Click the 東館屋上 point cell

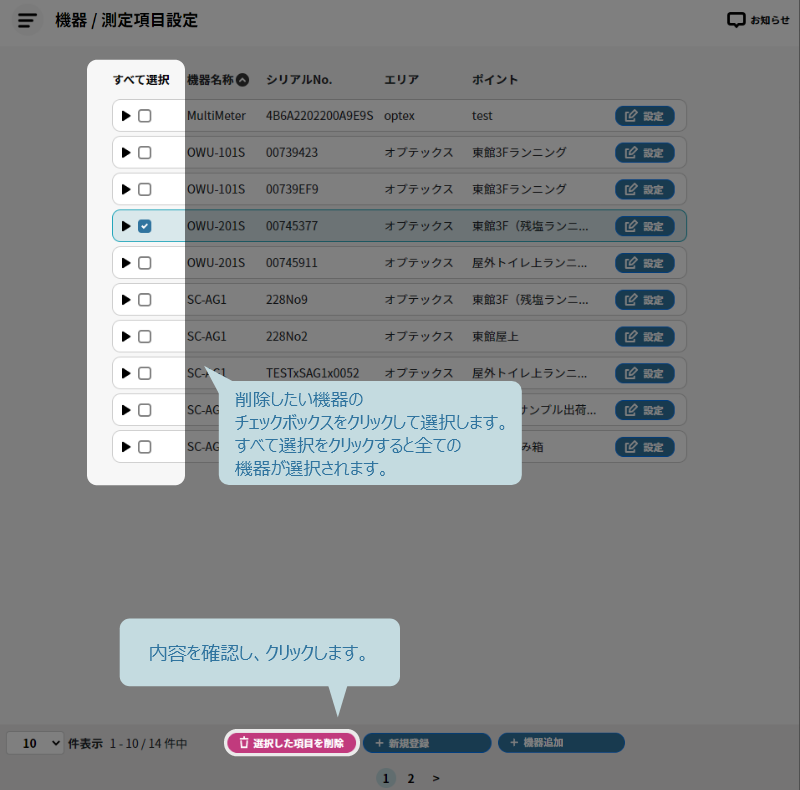point(495,336)
